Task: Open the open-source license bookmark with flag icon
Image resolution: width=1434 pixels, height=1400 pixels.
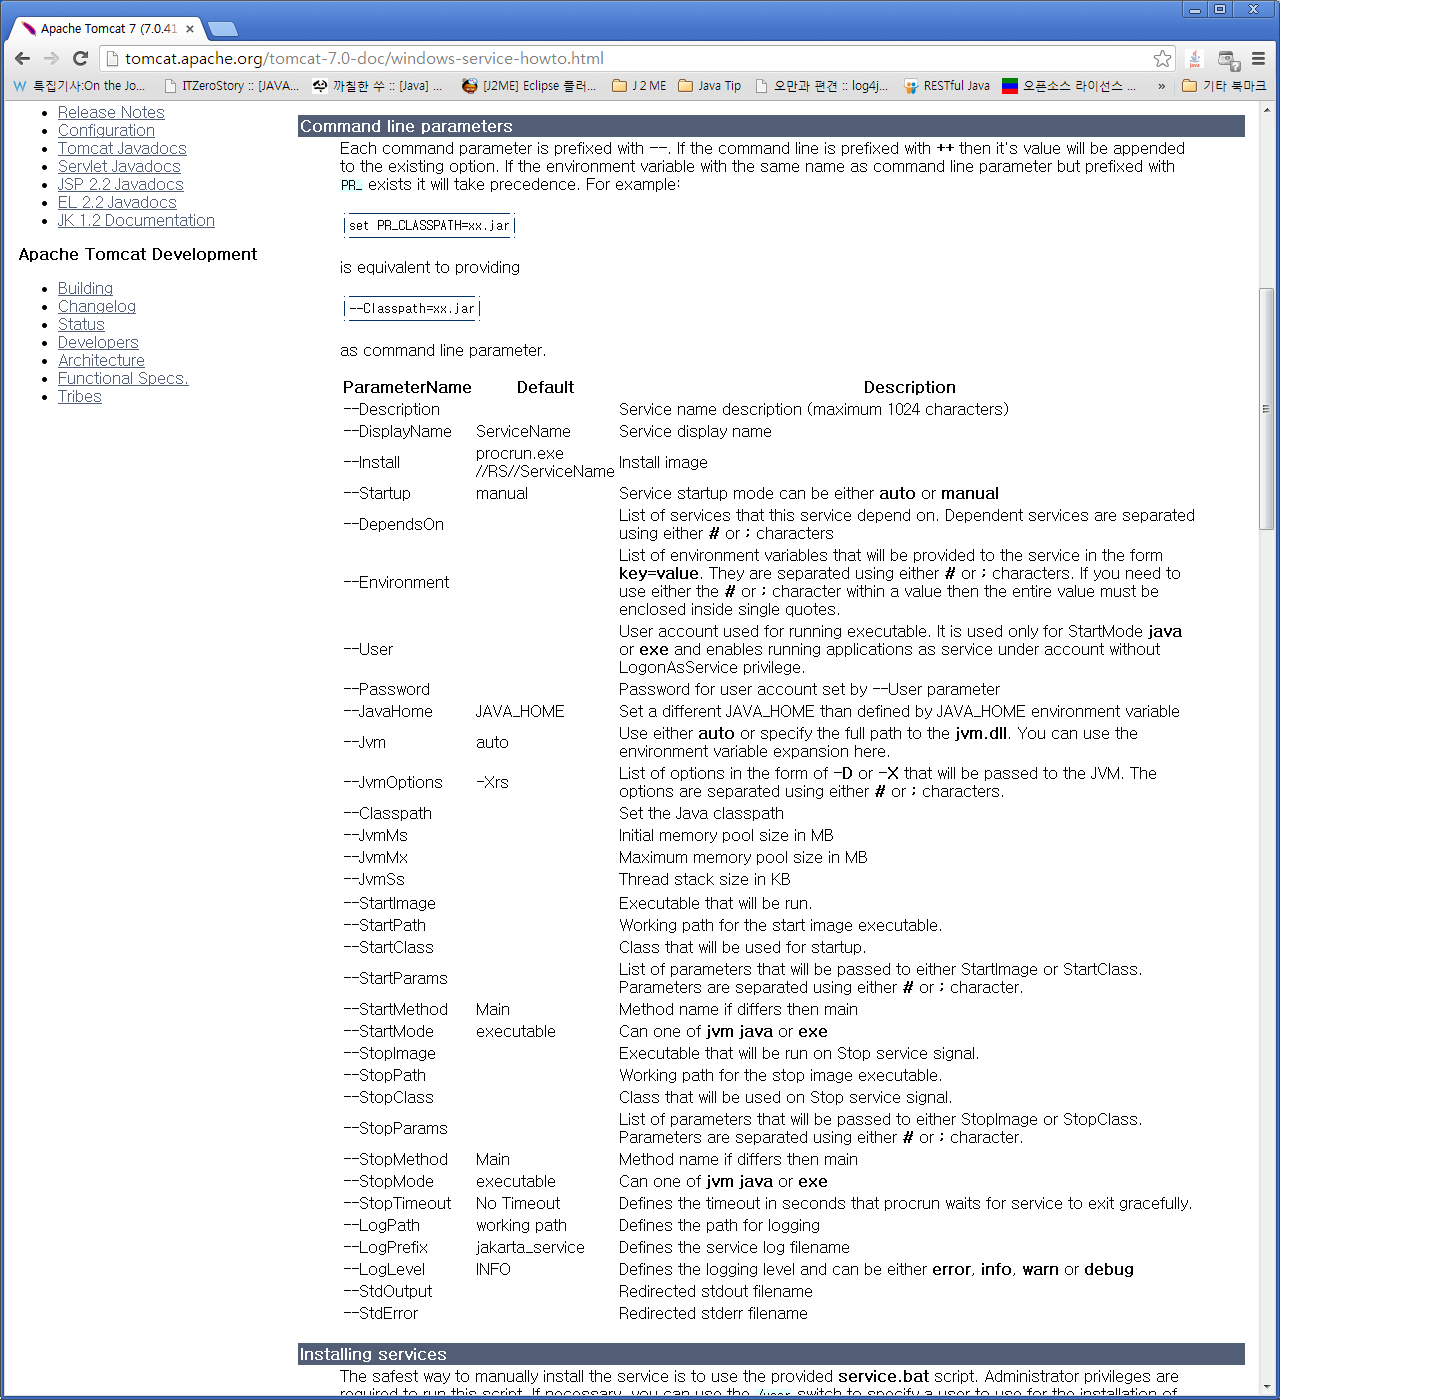Action: coord(1069,86)
